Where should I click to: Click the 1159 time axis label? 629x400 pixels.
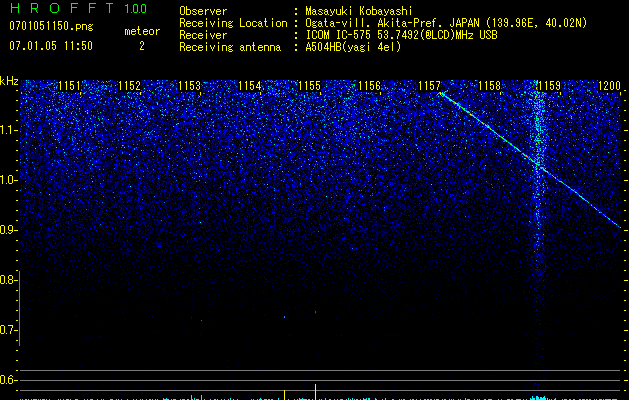pos(550,86)
